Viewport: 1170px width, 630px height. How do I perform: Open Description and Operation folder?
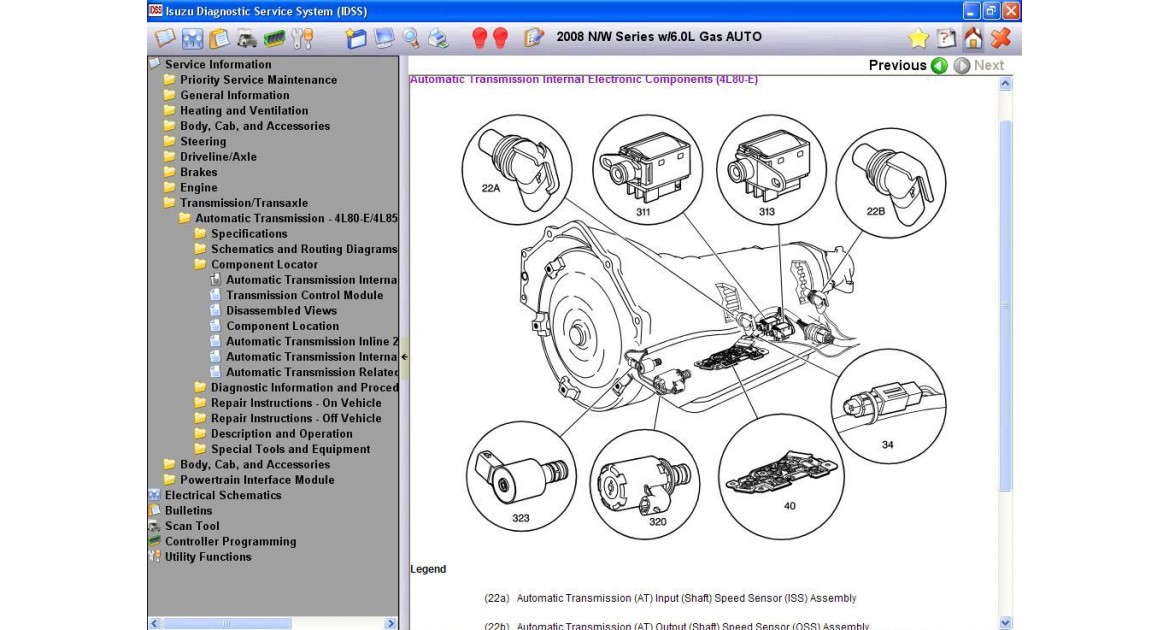[281, 434]
